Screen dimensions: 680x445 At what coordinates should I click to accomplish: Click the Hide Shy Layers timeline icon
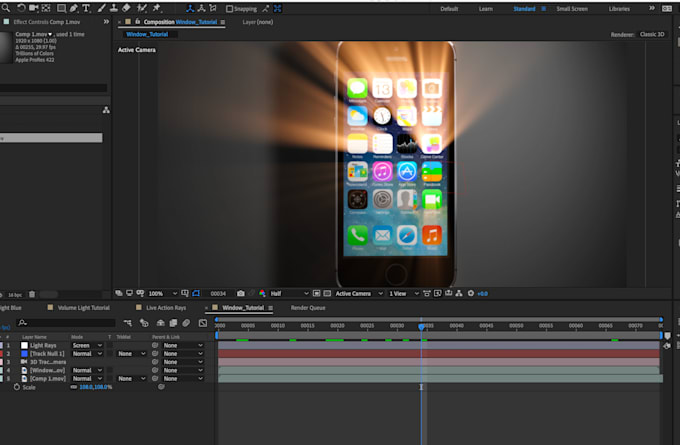coord(160,323)
